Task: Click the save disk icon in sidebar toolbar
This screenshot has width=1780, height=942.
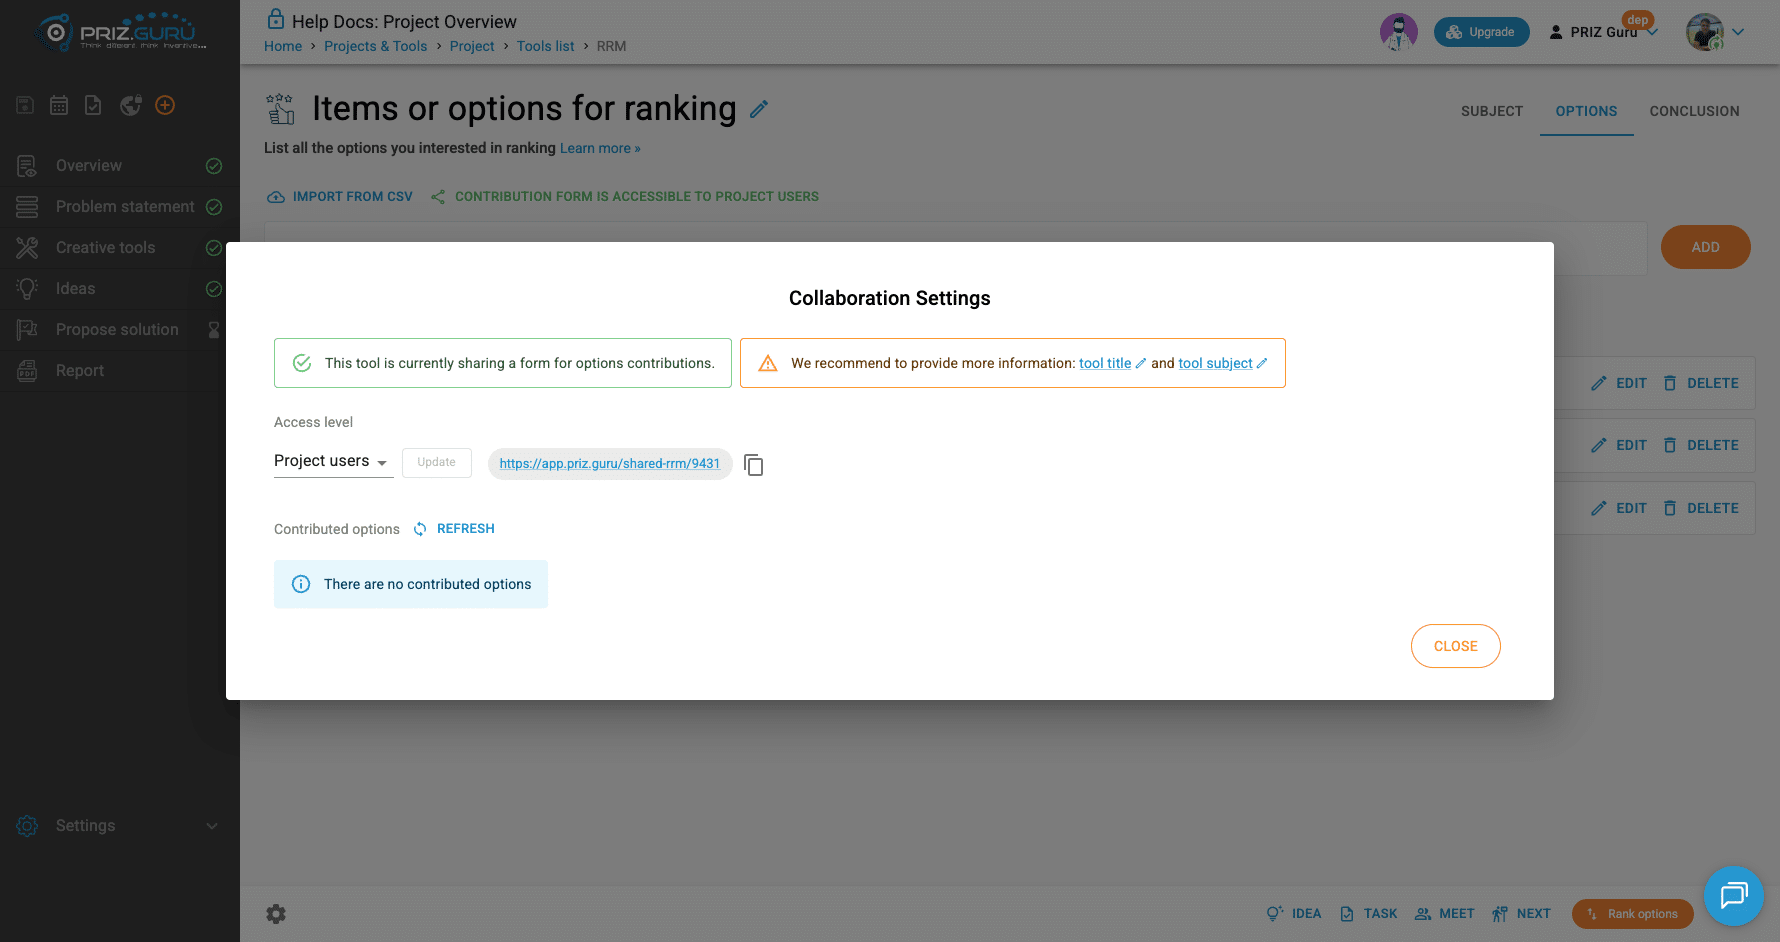Action: 25,105
